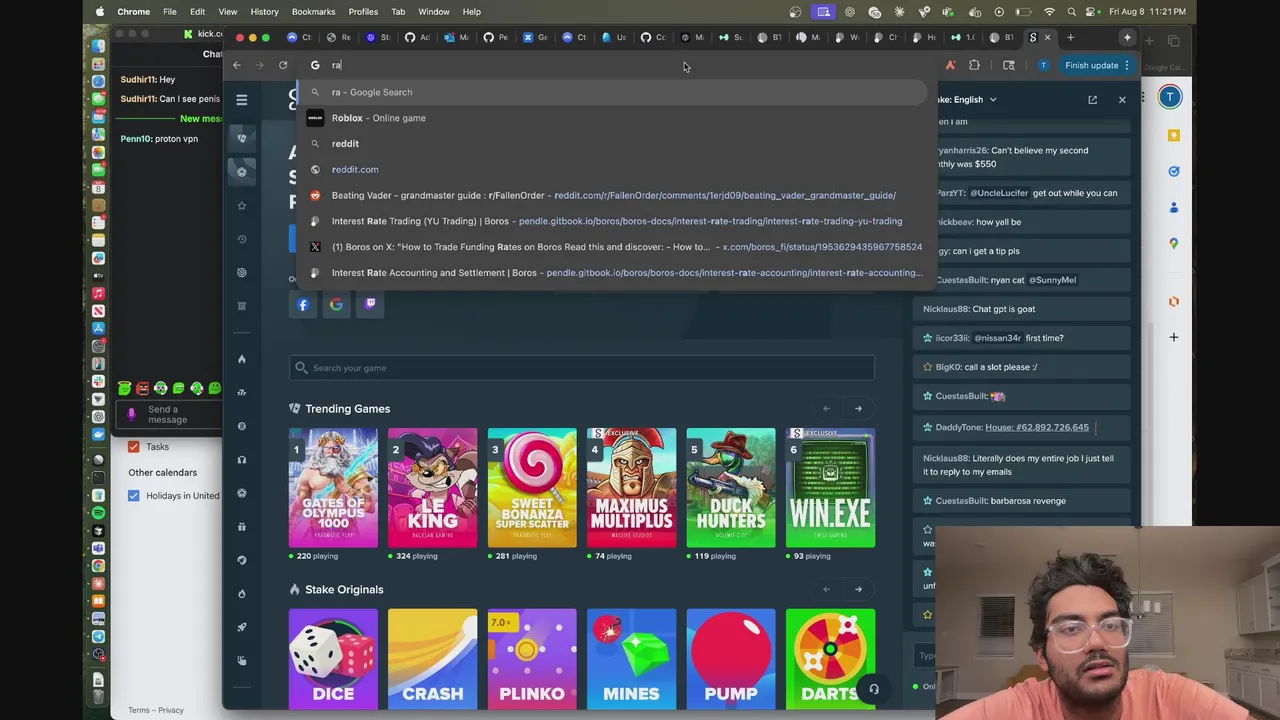Open the Profiles menu in the menu bar
The width and height of the screenshot is (1280, 720).
pos(363,12)
